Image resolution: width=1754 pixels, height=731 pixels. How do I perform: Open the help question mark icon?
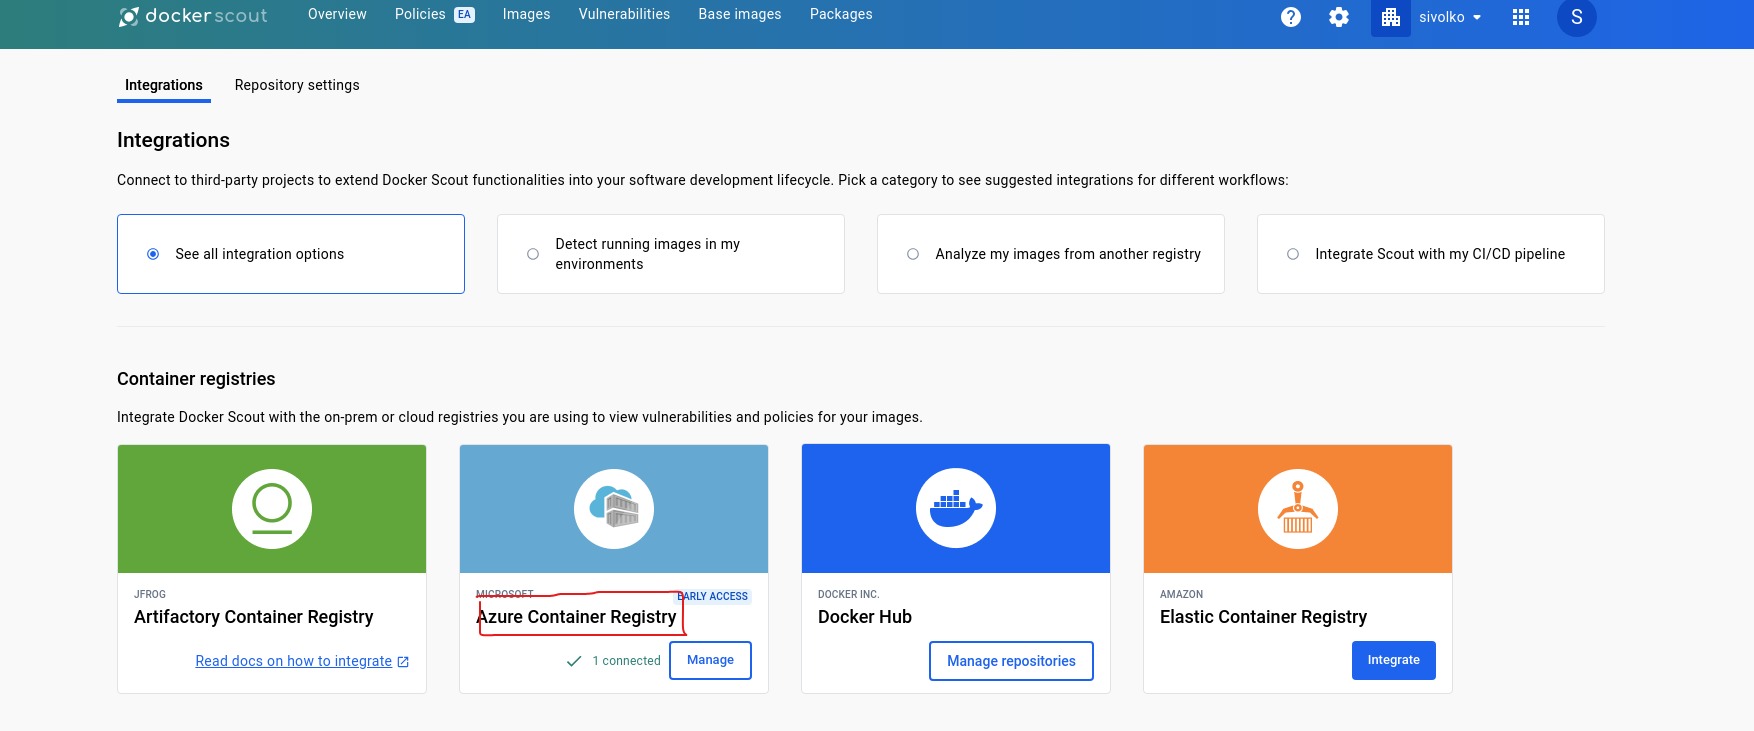pyautogui.click(x=1291, y=17)
